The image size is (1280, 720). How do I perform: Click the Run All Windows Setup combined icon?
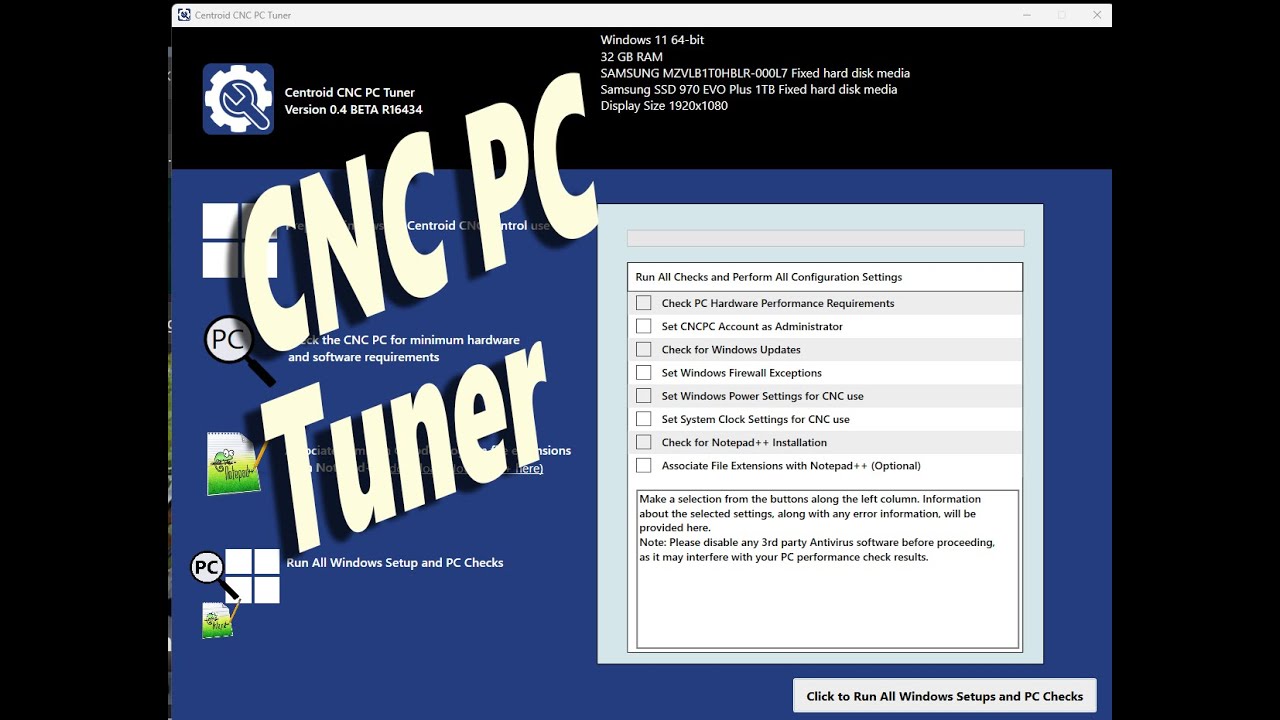(x=235, y=592)
